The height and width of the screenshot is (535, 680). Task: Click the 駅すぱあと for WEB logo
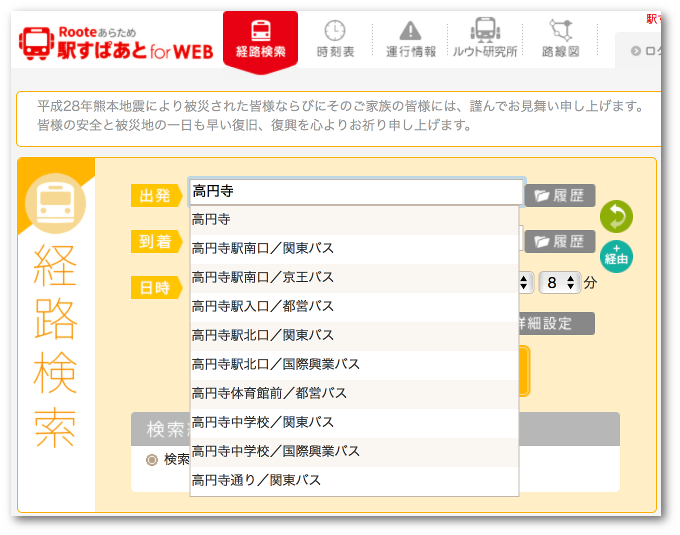click(x=116, y=43)
